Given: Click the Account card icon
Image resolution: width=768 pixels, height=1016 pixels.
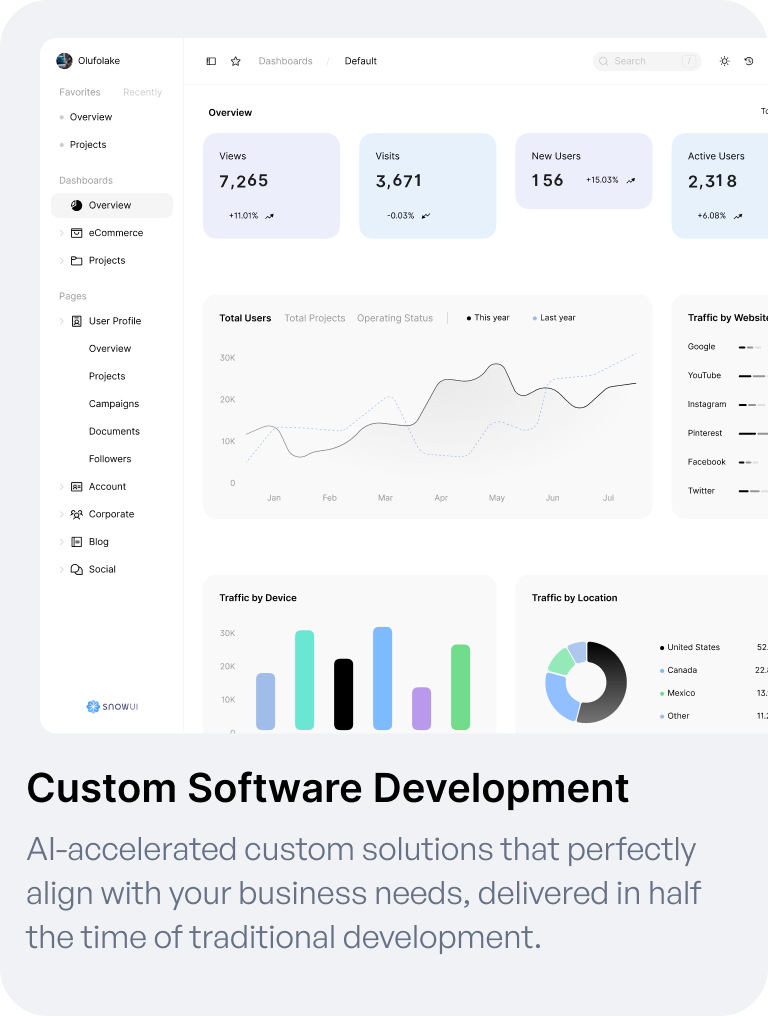Looking at the screenshot, I should coord(76,487).
